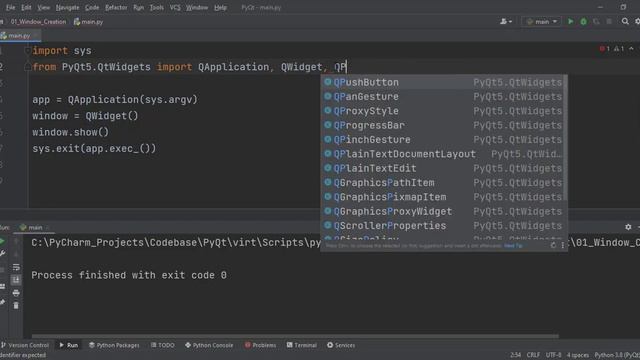The width and height of the screenshot is (640, 360).
Task: Open the Code menu
Action: (x=92, y=7)
